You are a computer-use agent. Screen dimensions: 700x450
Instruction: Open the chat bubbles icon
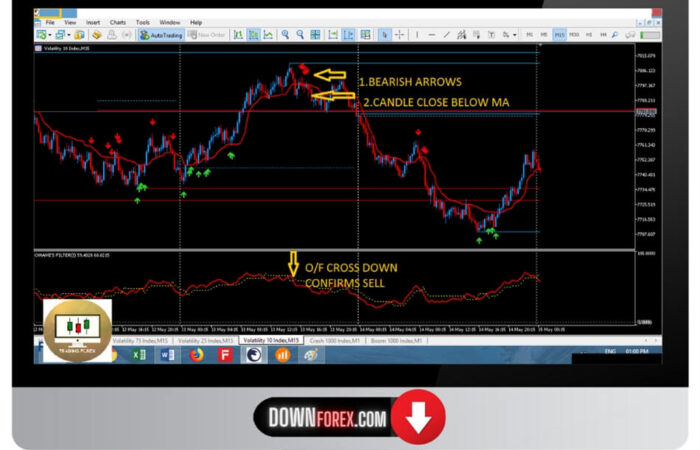click(630, 35)
